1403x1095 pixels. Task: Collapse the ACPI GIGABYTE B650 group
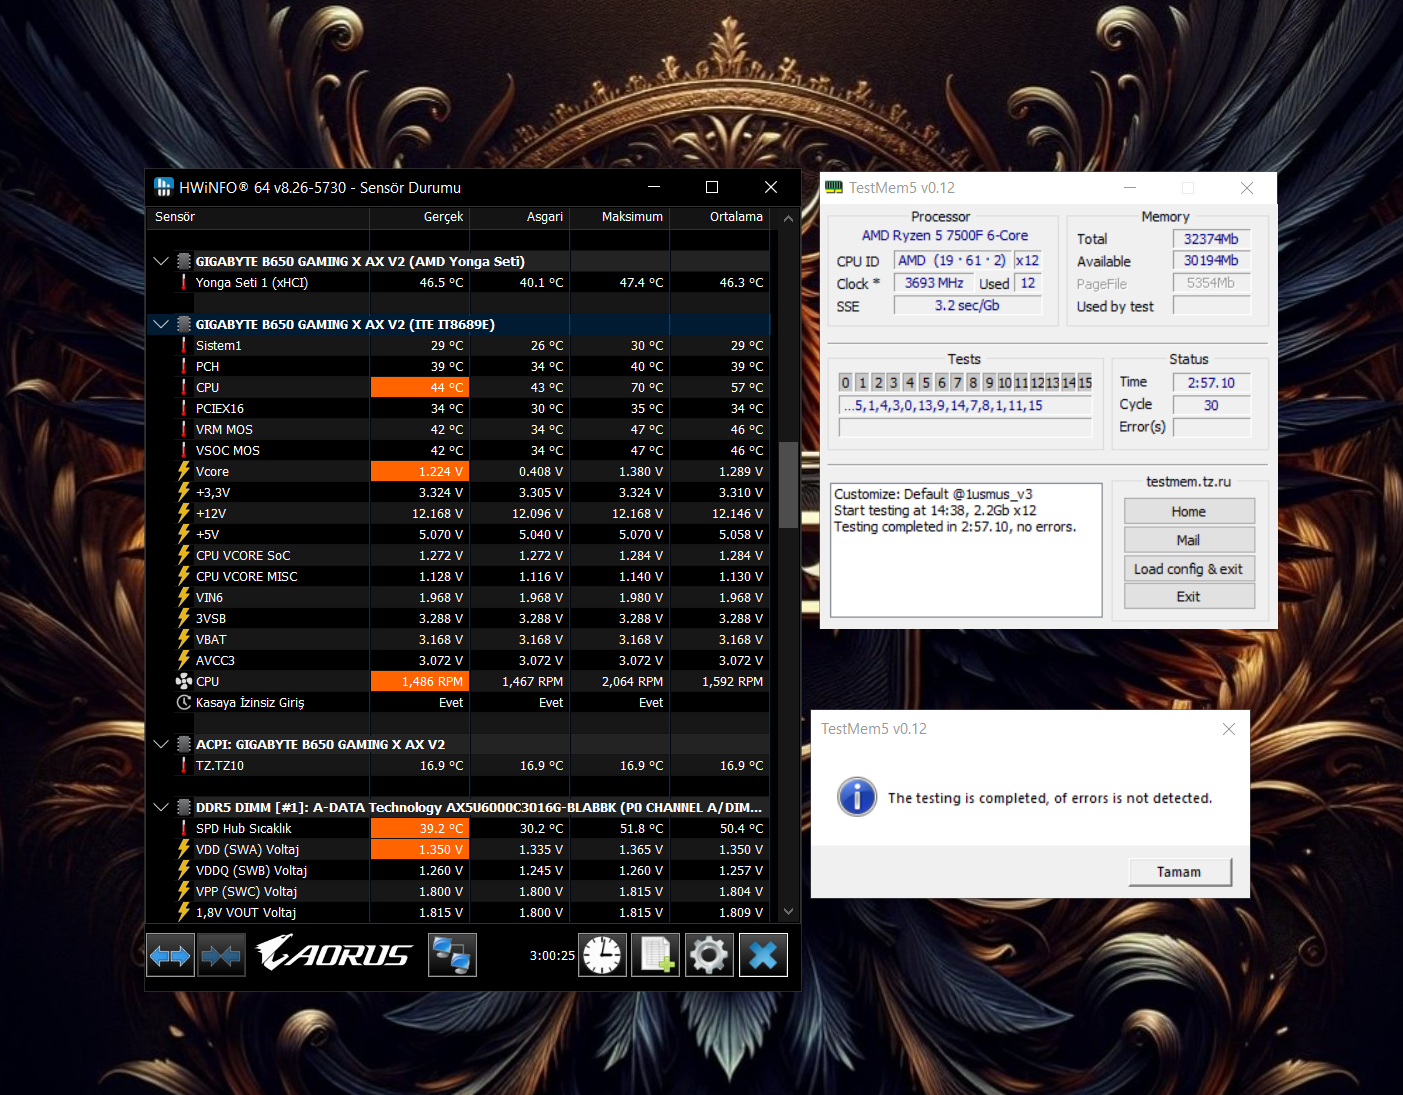pos(160,744)
